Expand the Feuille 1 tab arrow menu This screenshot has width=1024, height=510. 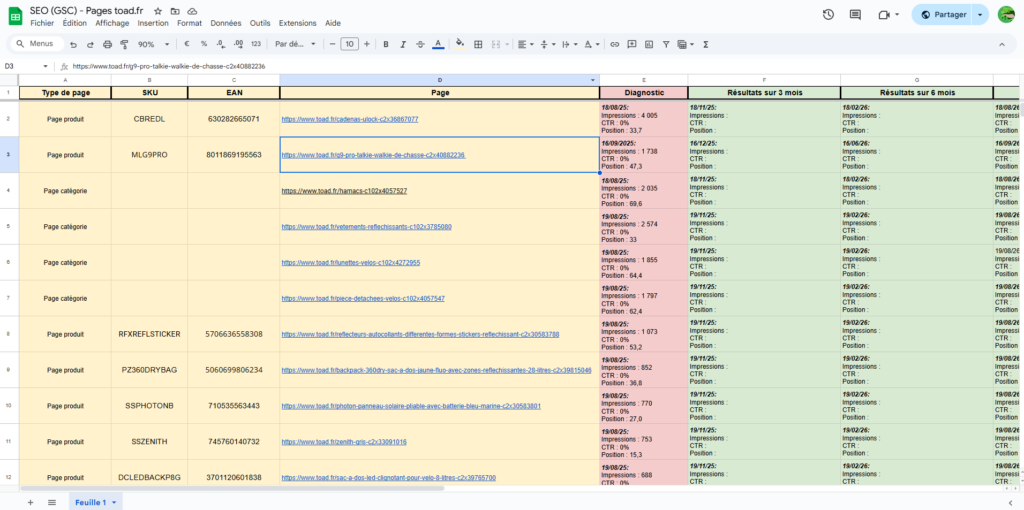[115, 502]
